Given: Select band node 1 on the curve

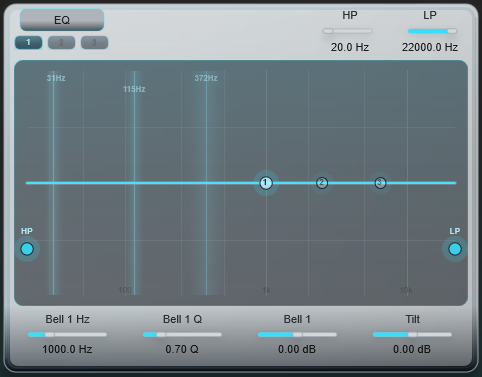Looking at the screenshot, I should 266,183.
